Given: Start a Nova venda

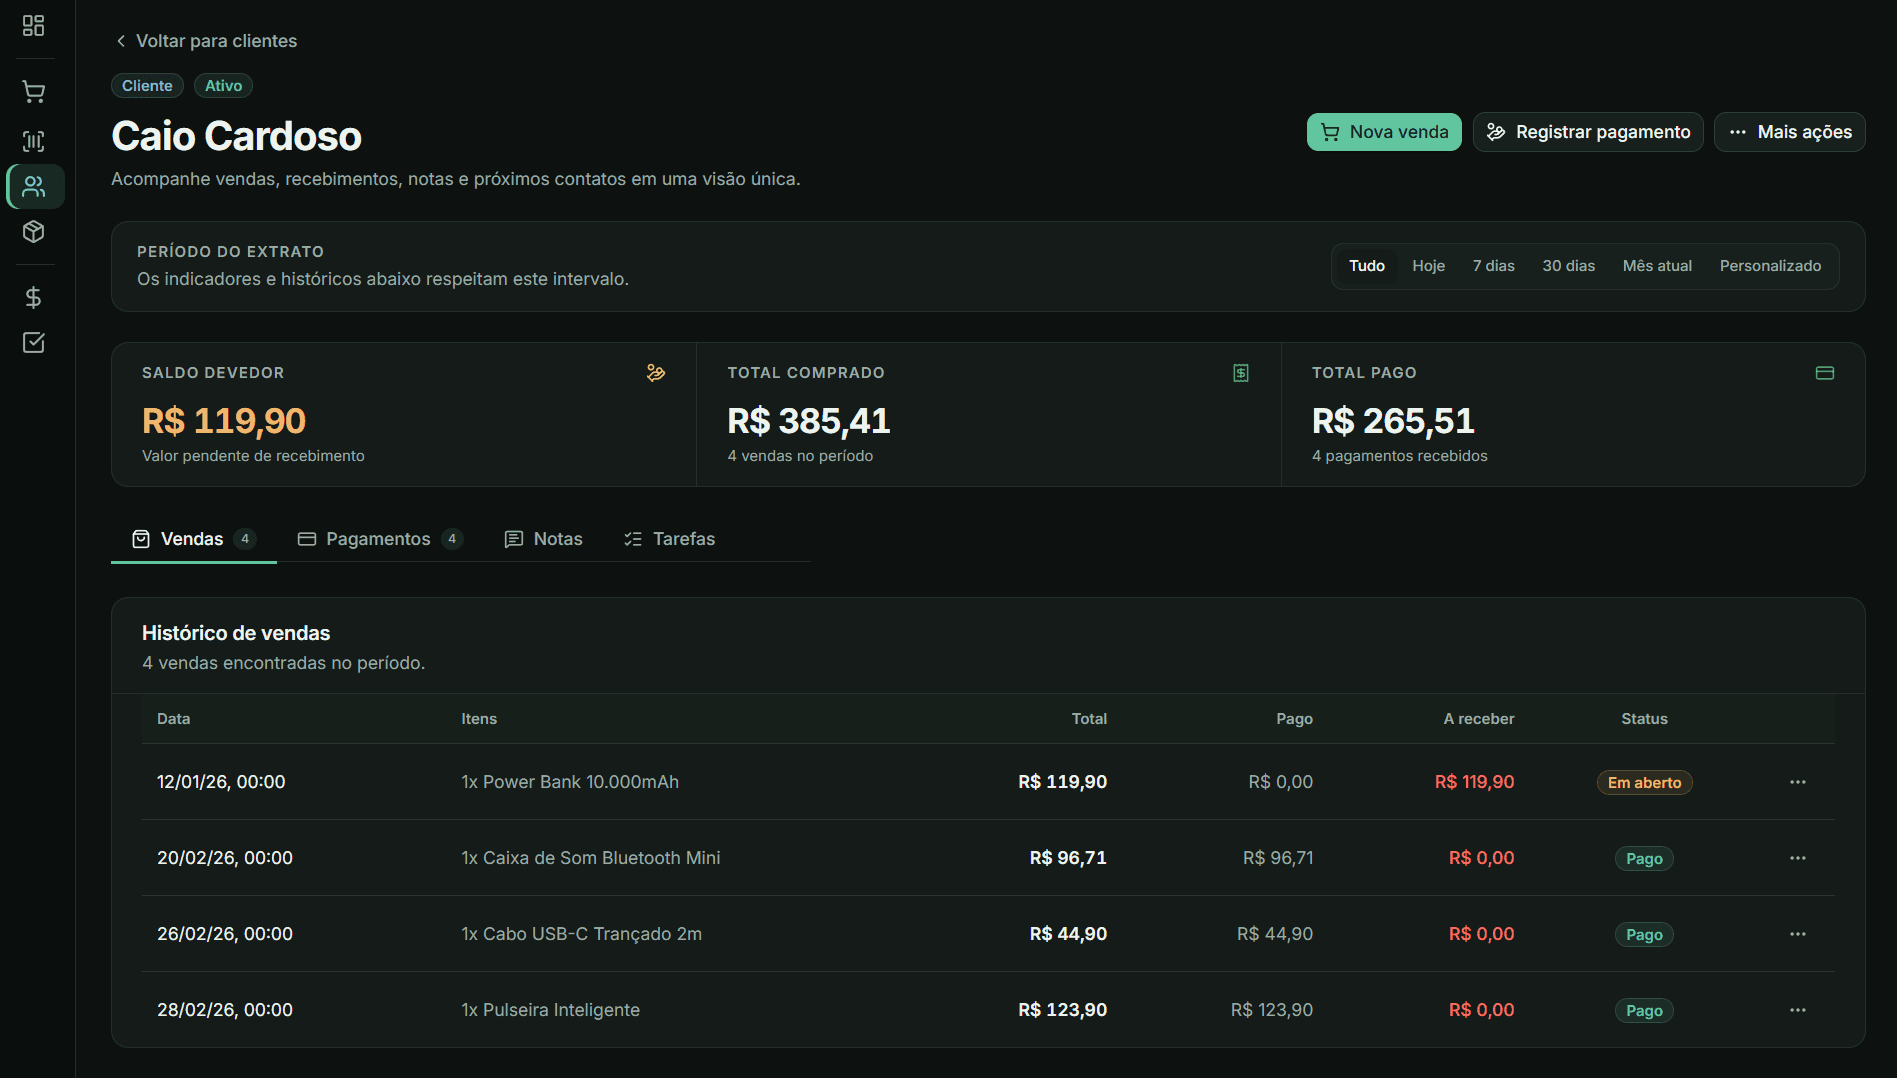Looking at the screenshot, I should (x=1384, y=132).
